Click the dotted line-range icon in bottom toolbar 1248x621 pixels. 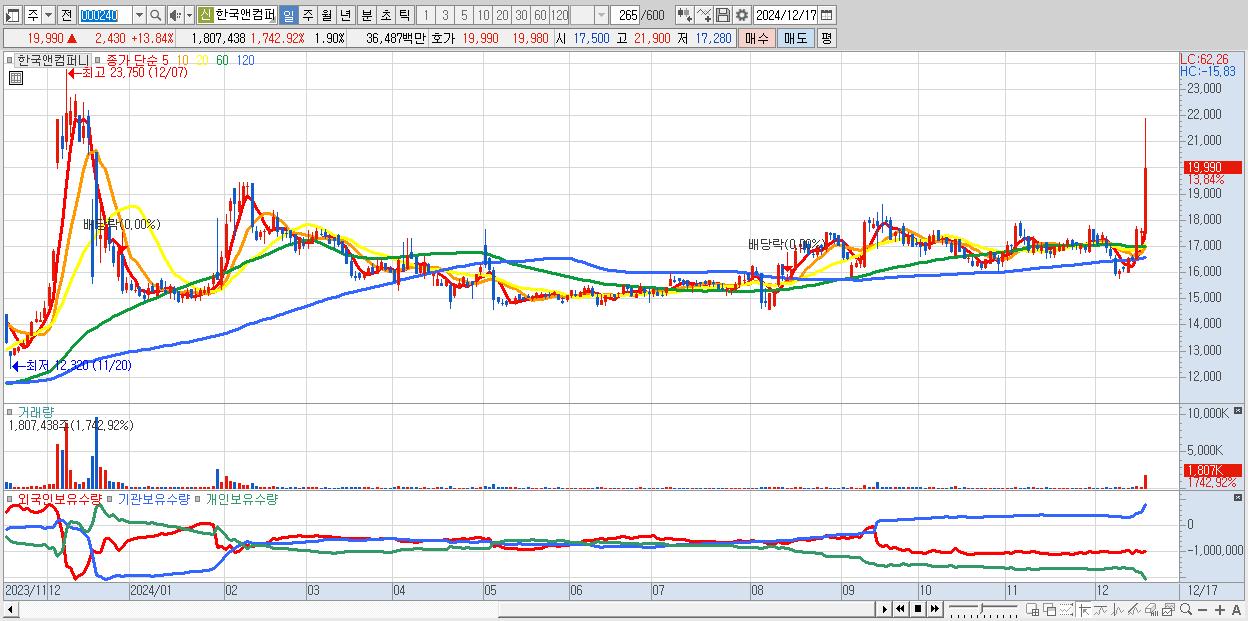[1067, 609]
